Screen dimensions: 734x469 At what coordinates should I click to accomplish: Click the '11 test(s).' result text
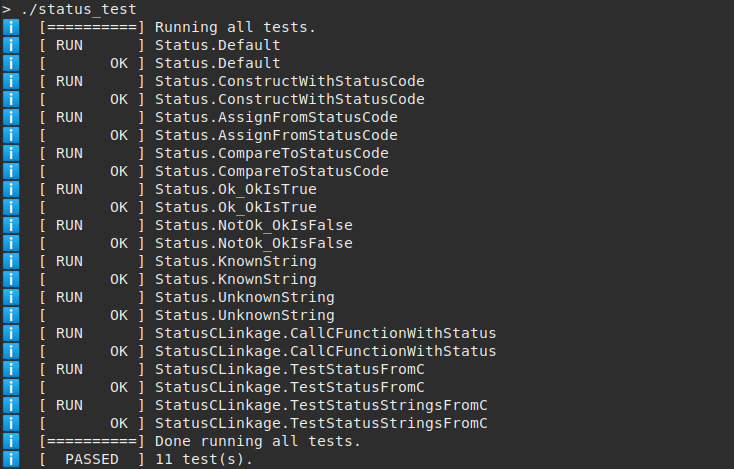[204, 459]
